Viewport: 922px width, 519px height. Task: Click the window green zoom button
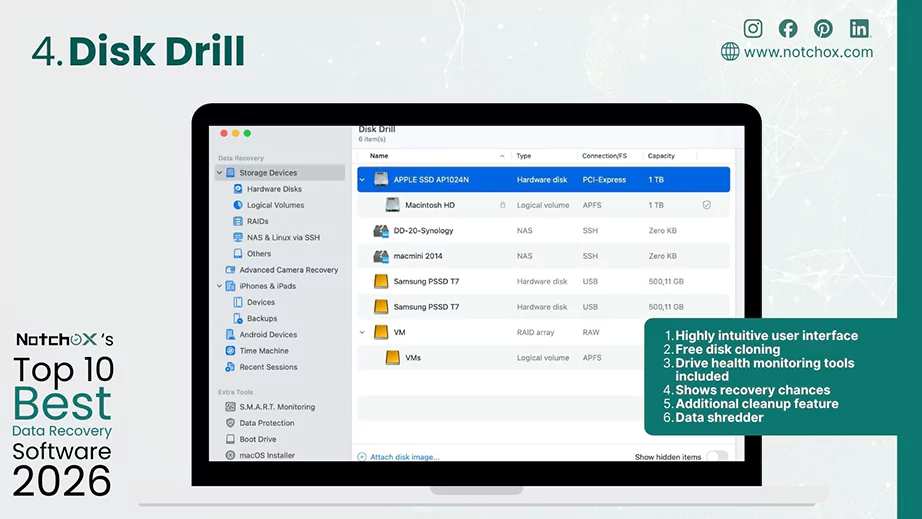[x=248, y=133]
